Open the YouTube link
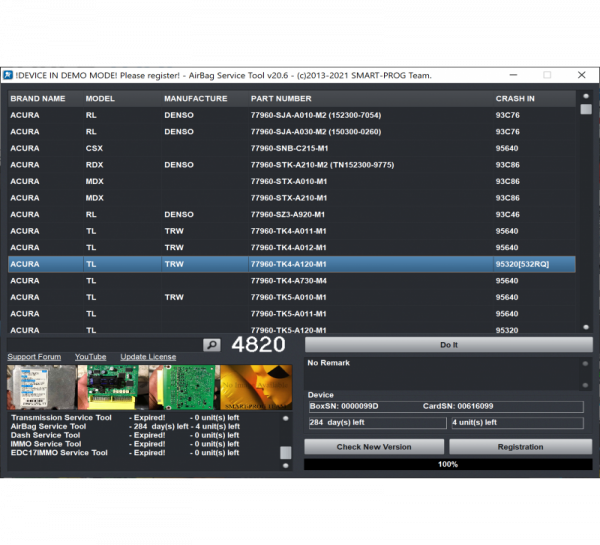Image resolution: width=600 pixels, height=545 pixels. coord(90,357)
